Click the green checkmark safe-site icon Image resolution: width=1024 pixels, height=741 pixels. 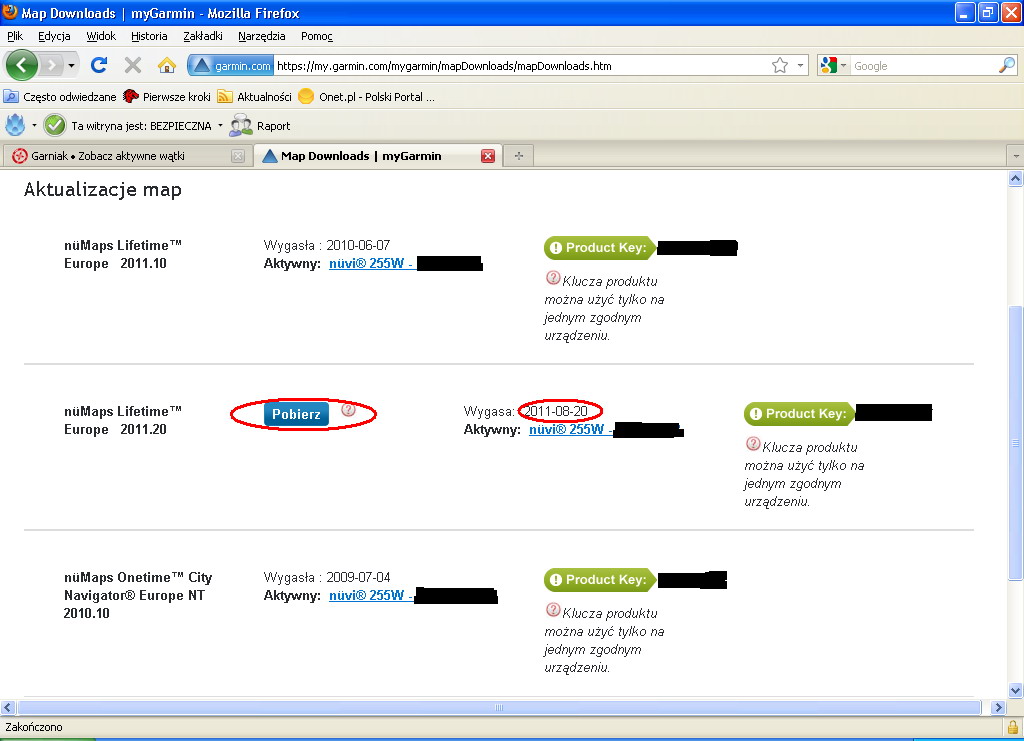55,125
